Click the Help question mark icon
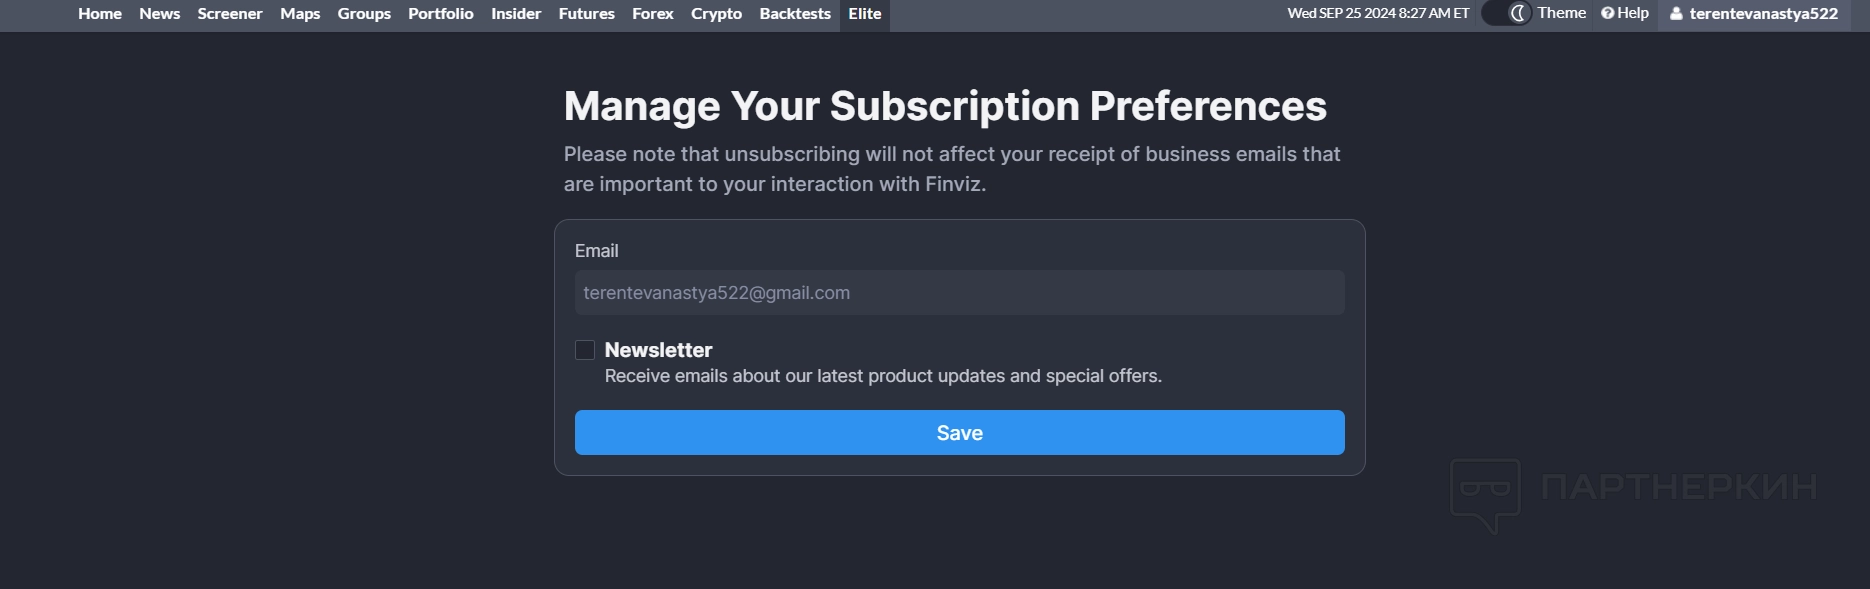This screenshot has width=1870, height=589. (x=1607, y=13)
